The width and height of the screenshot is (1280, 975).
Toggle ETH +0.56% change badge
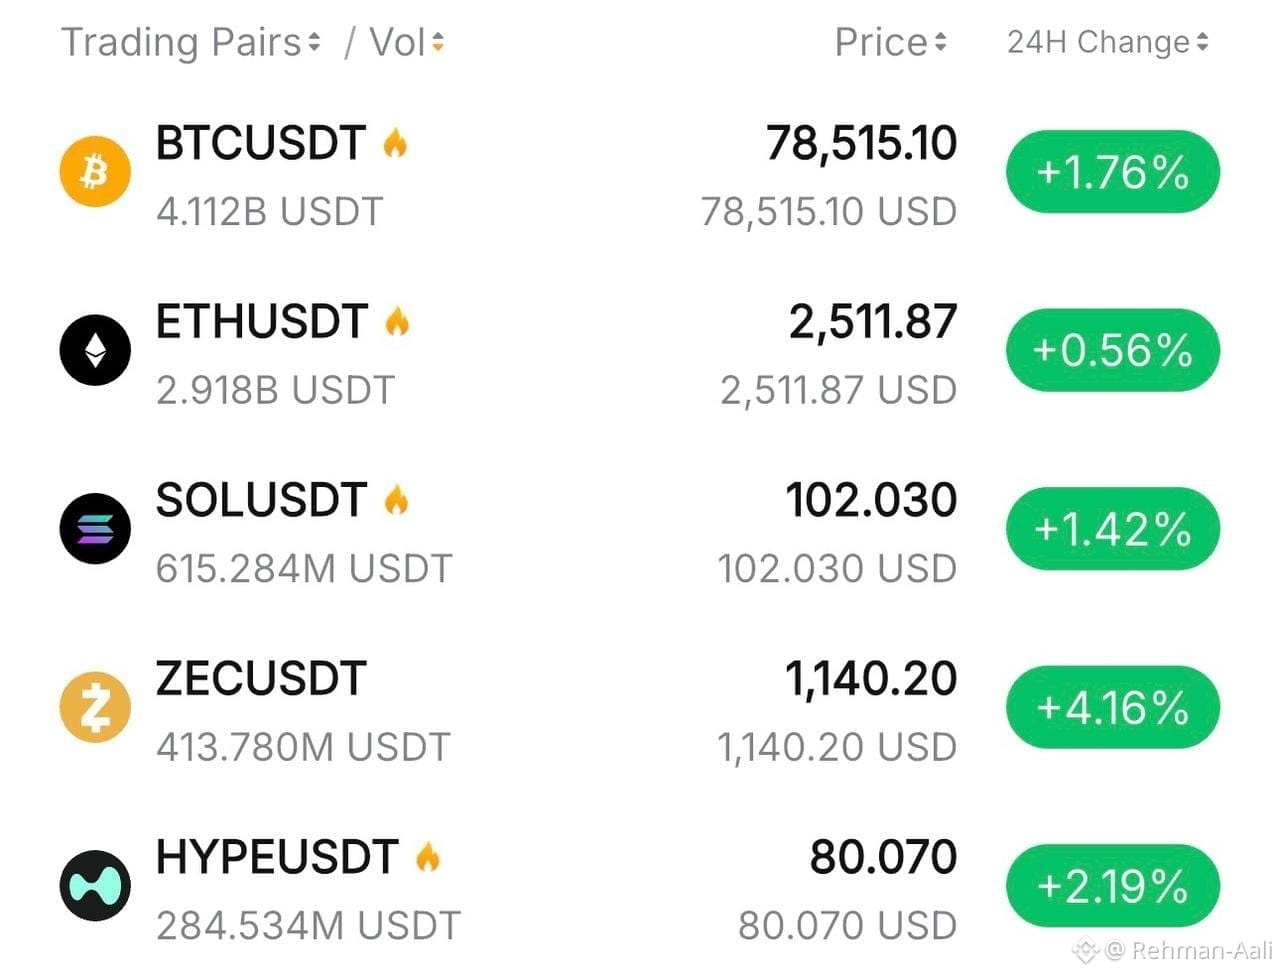coord(1113,350)
